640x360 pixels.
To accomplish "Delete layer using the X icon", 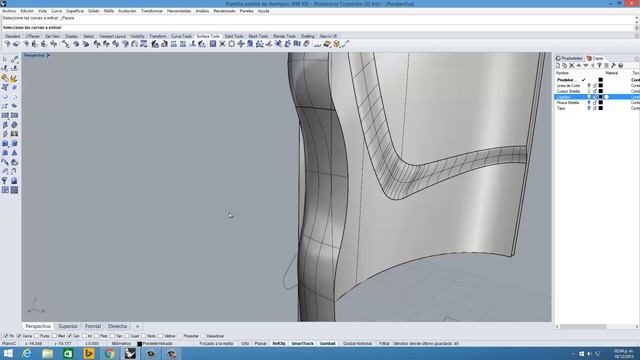I will click(x=572, y=65).
